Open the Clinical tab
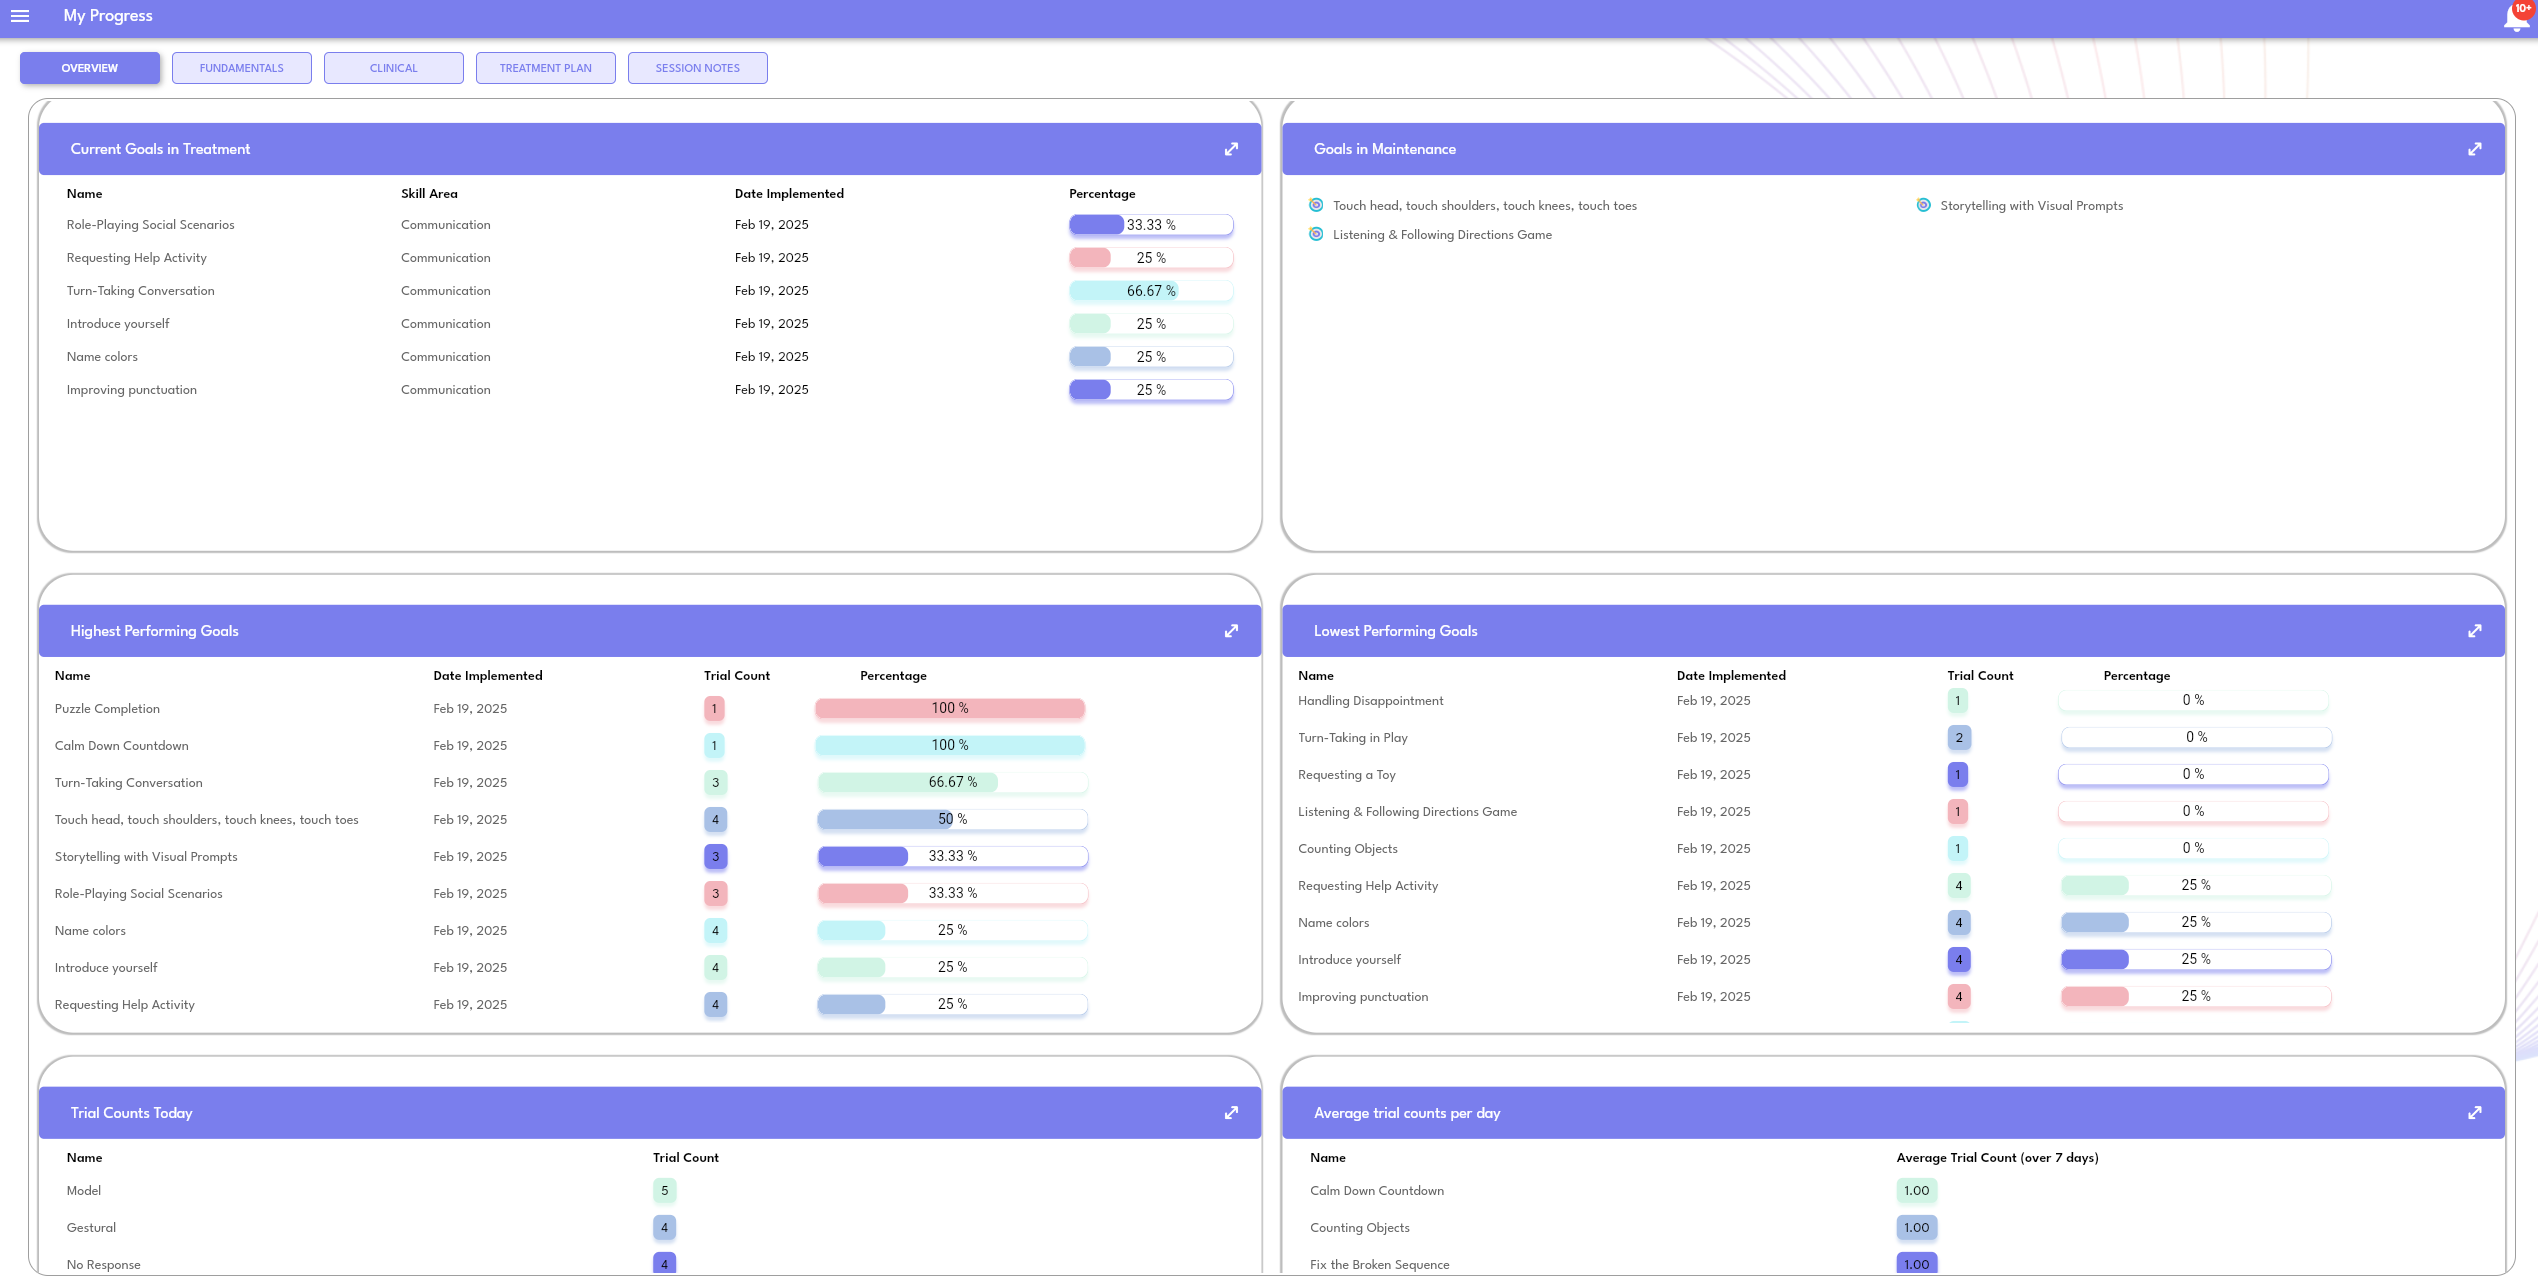Screen dimensions: 2538x1288 tap(393, 68)
